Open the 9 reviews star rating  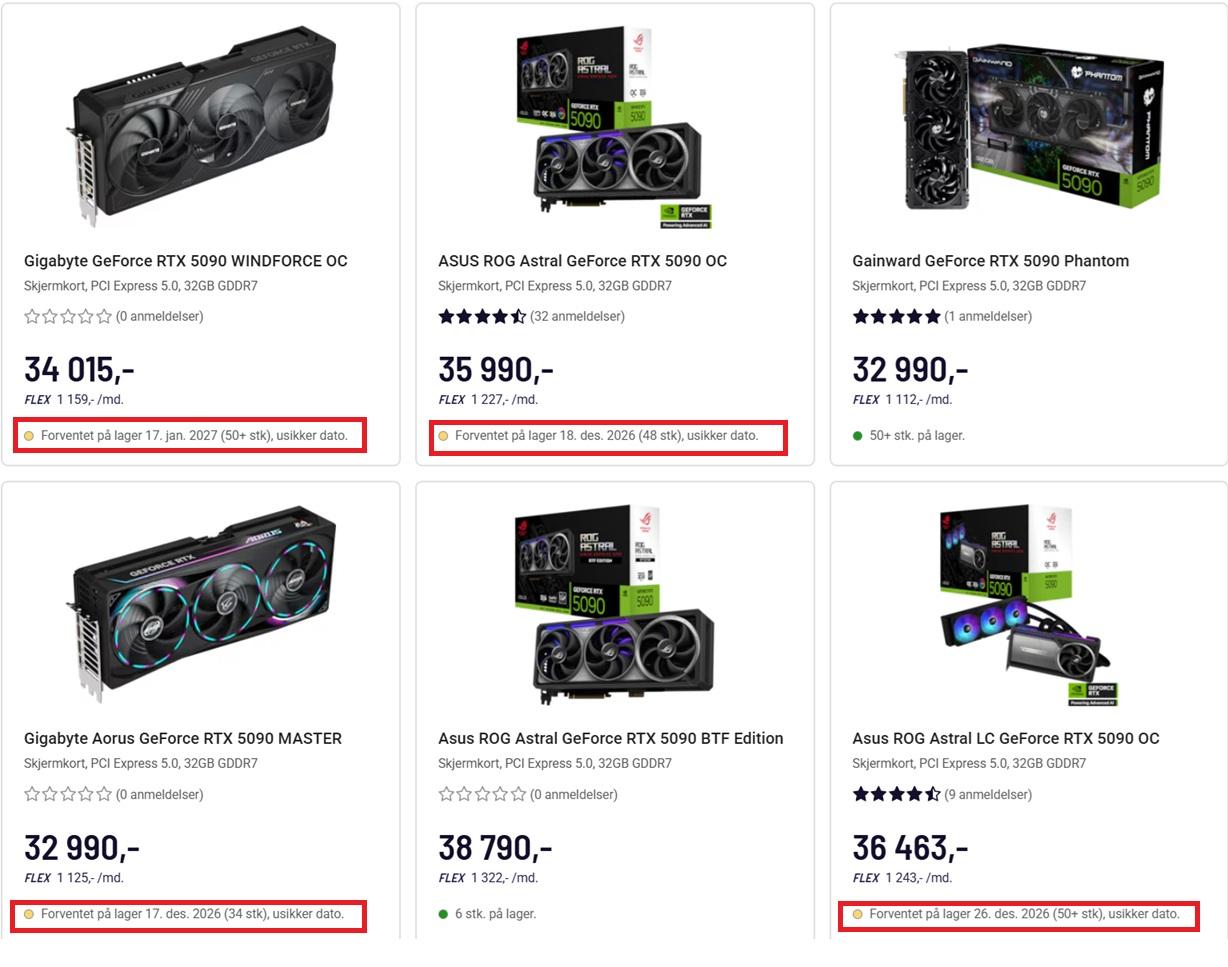pyautogui.click(x=942, y=795)
